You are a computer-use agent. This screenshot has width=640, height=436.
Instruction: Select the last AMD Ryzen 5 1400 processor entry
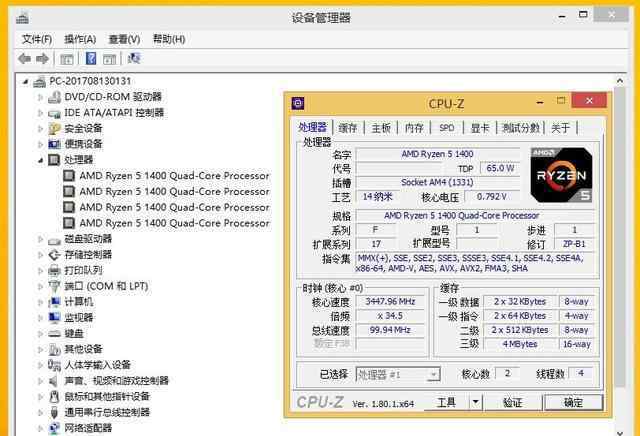pyautogui.click(x=174, y=223)
